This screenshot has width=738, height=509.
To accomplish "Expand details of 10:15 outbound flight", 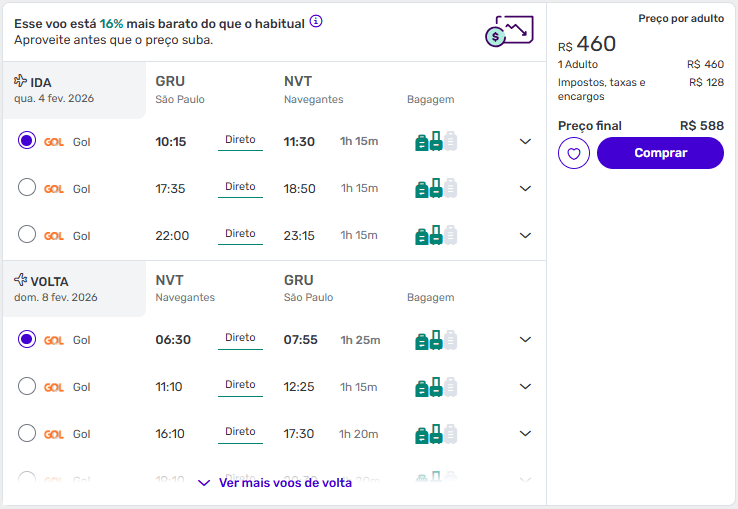I will (x=525, y=141).
